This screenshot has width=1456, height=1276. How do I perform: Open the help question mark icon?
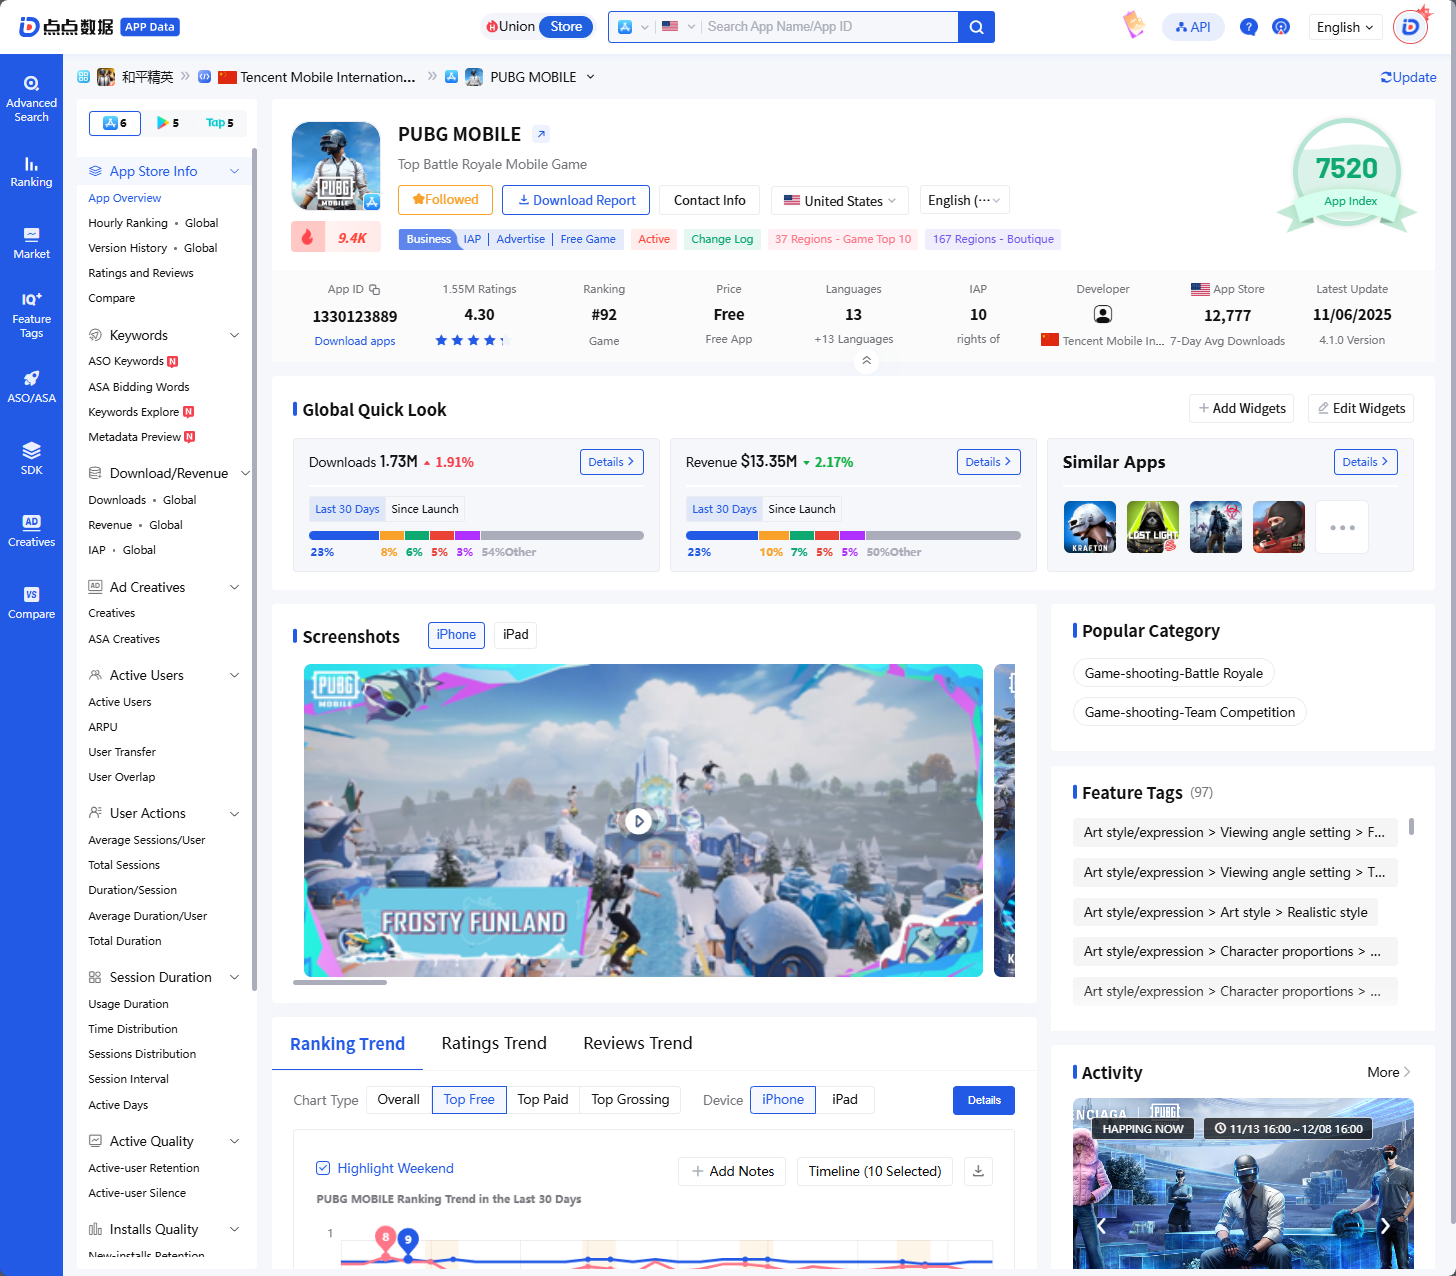pos(1248,27)
